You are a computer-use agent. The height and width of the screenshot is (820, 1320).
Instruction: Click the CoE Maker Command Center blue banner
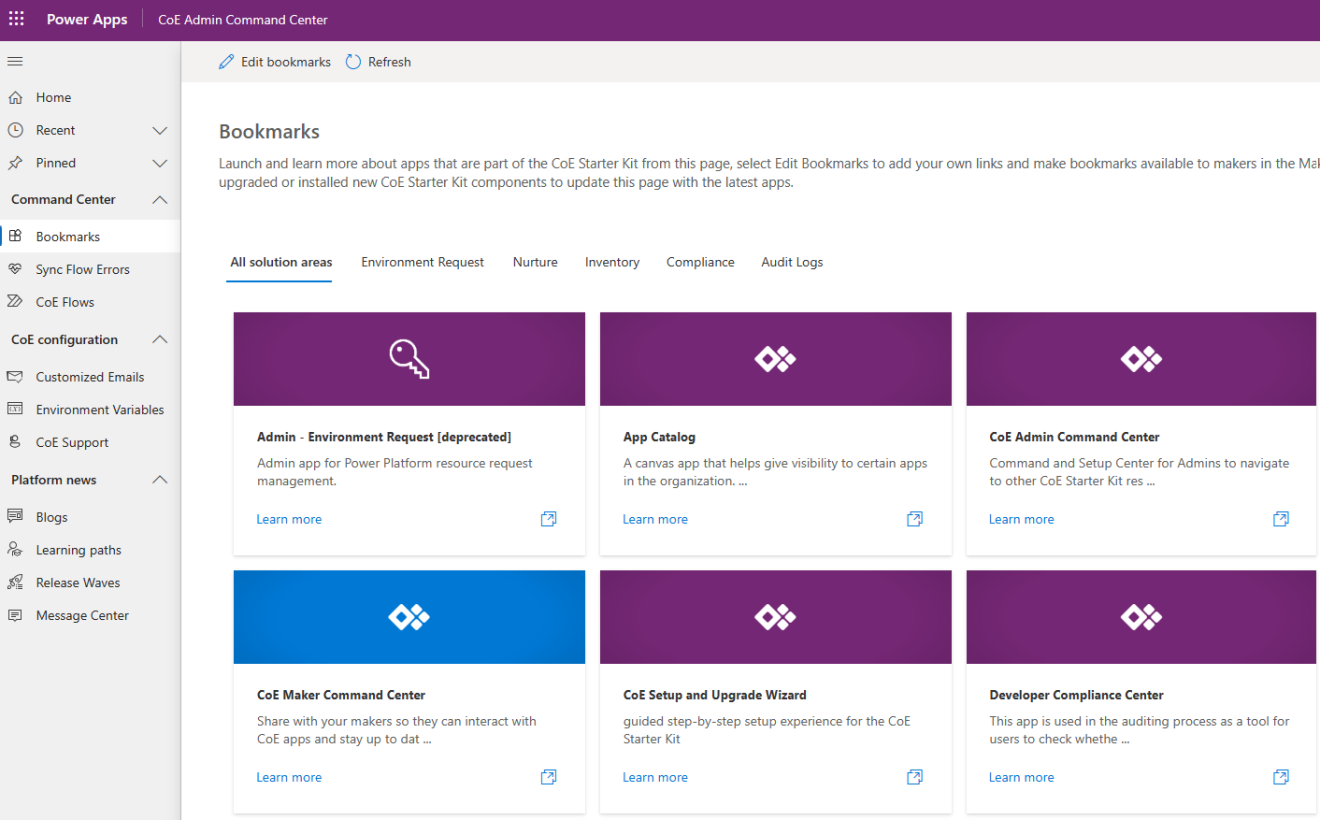point(409,617)
